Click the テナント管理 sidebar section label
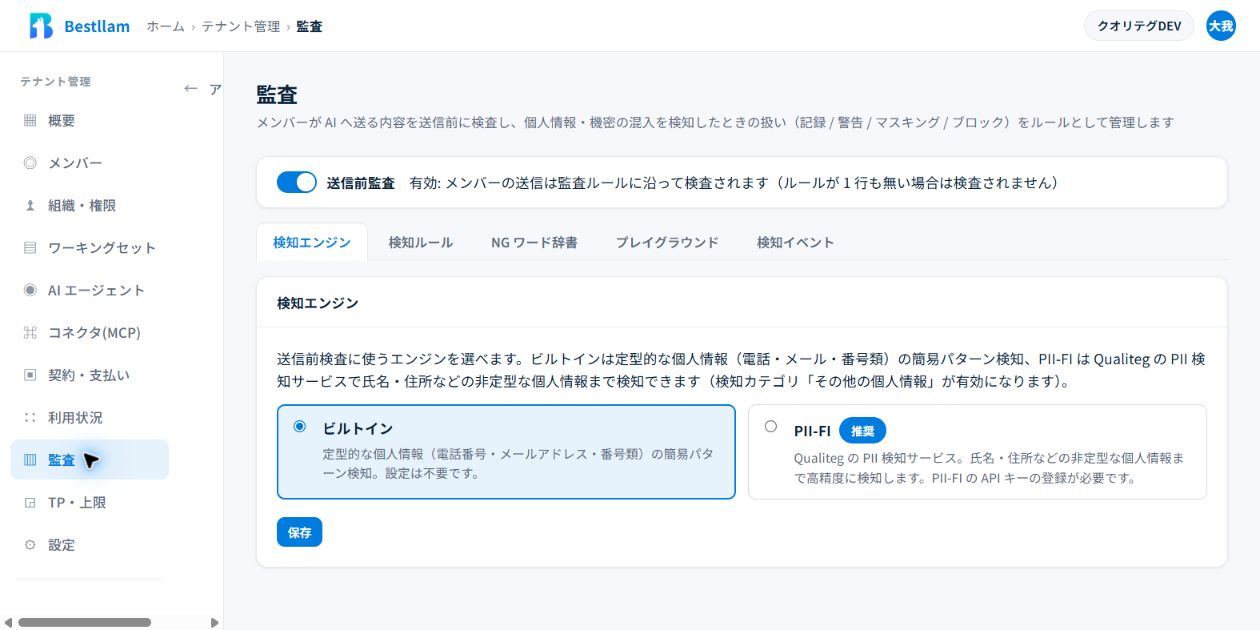Viewport: 1260px width, 630px height. [x=55, y=82]
